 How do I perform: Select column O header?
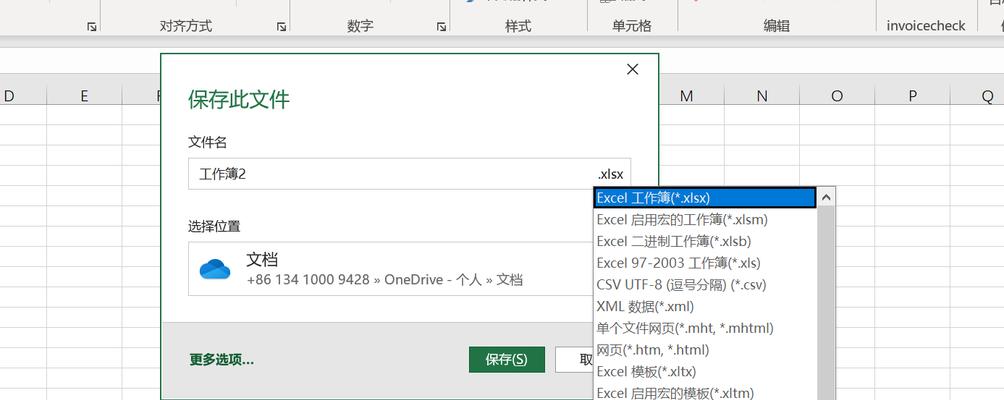837,96
